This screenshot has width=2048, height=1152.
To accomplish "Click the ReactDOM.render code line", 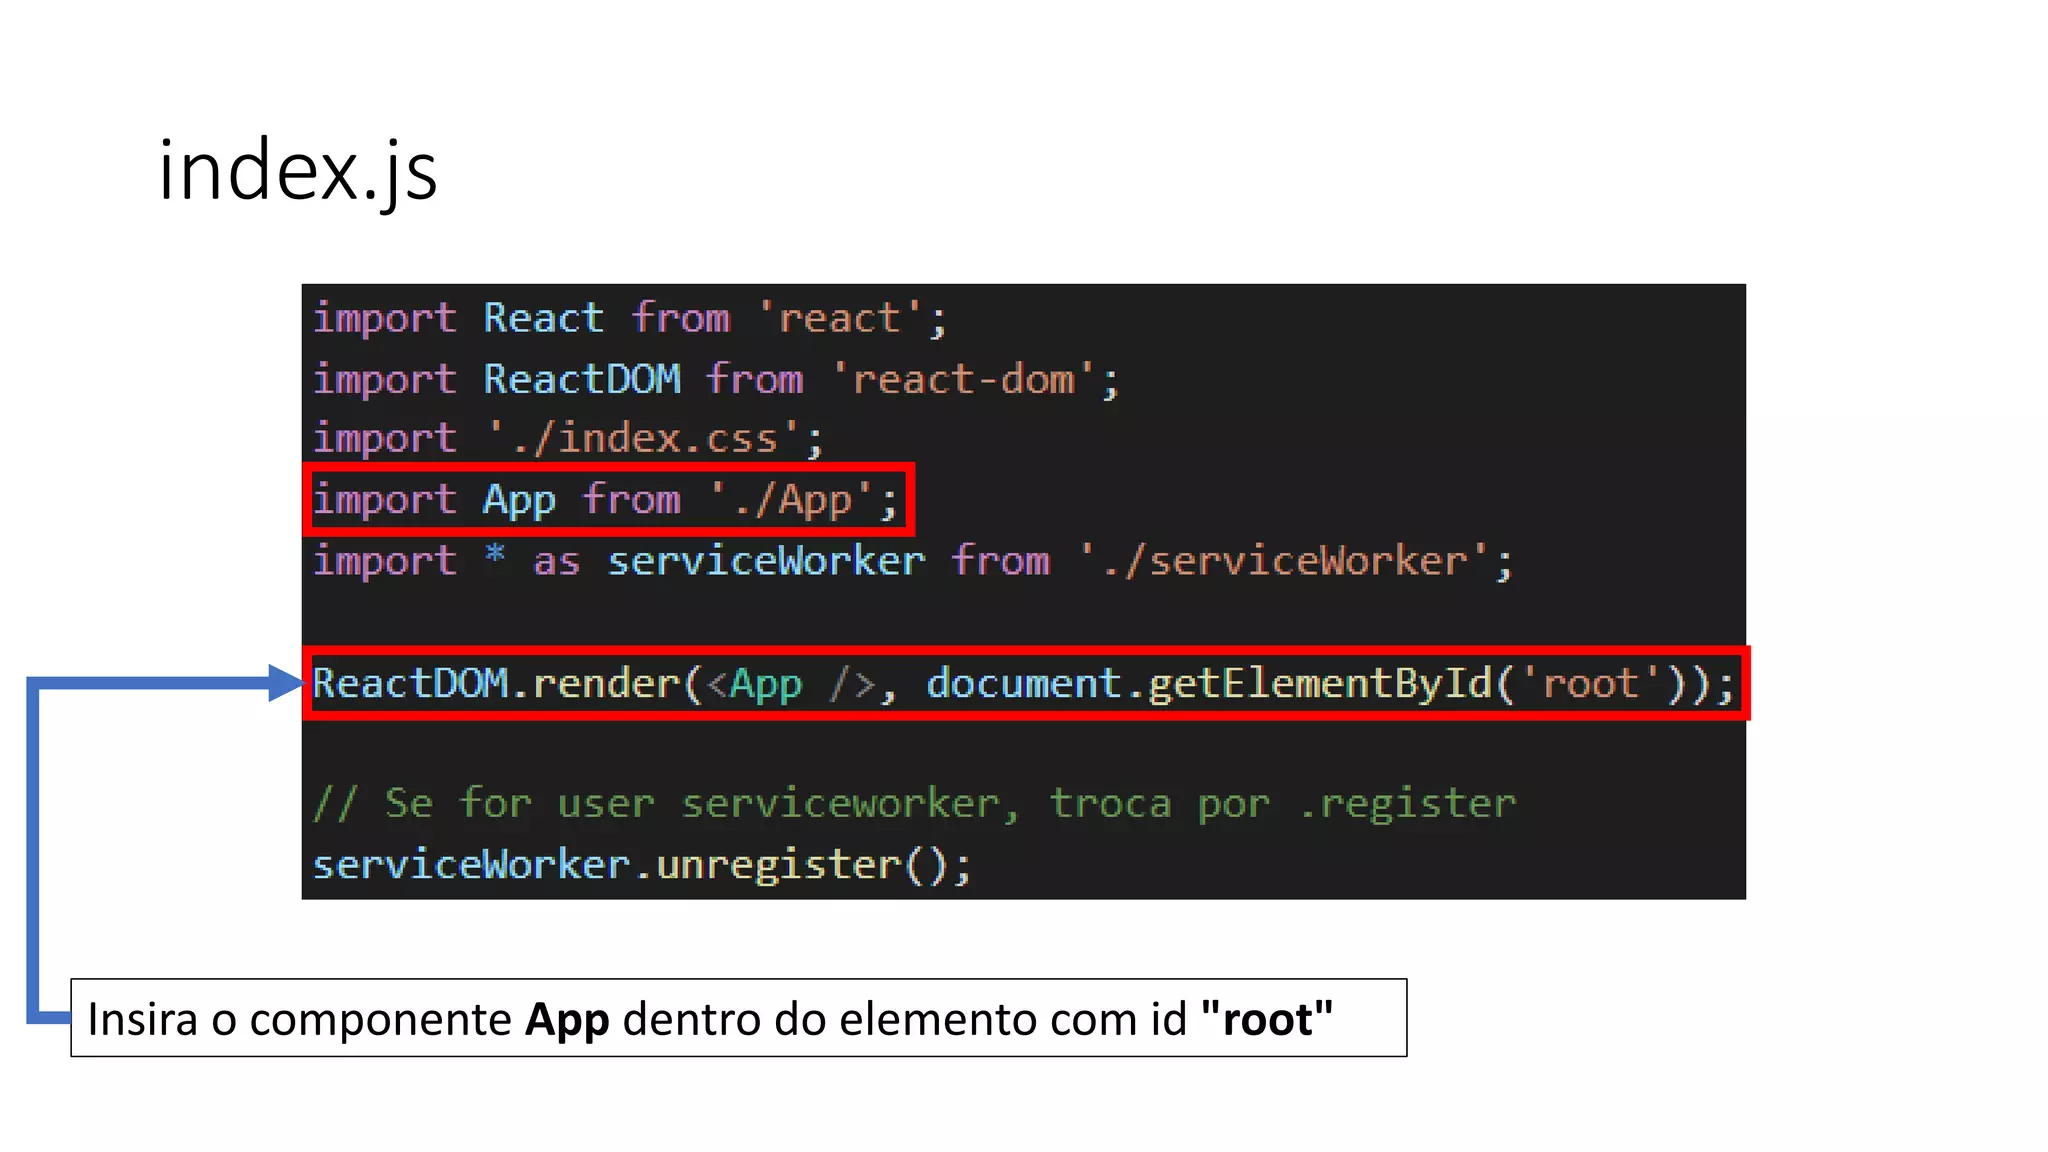I will click(1024, 684).
